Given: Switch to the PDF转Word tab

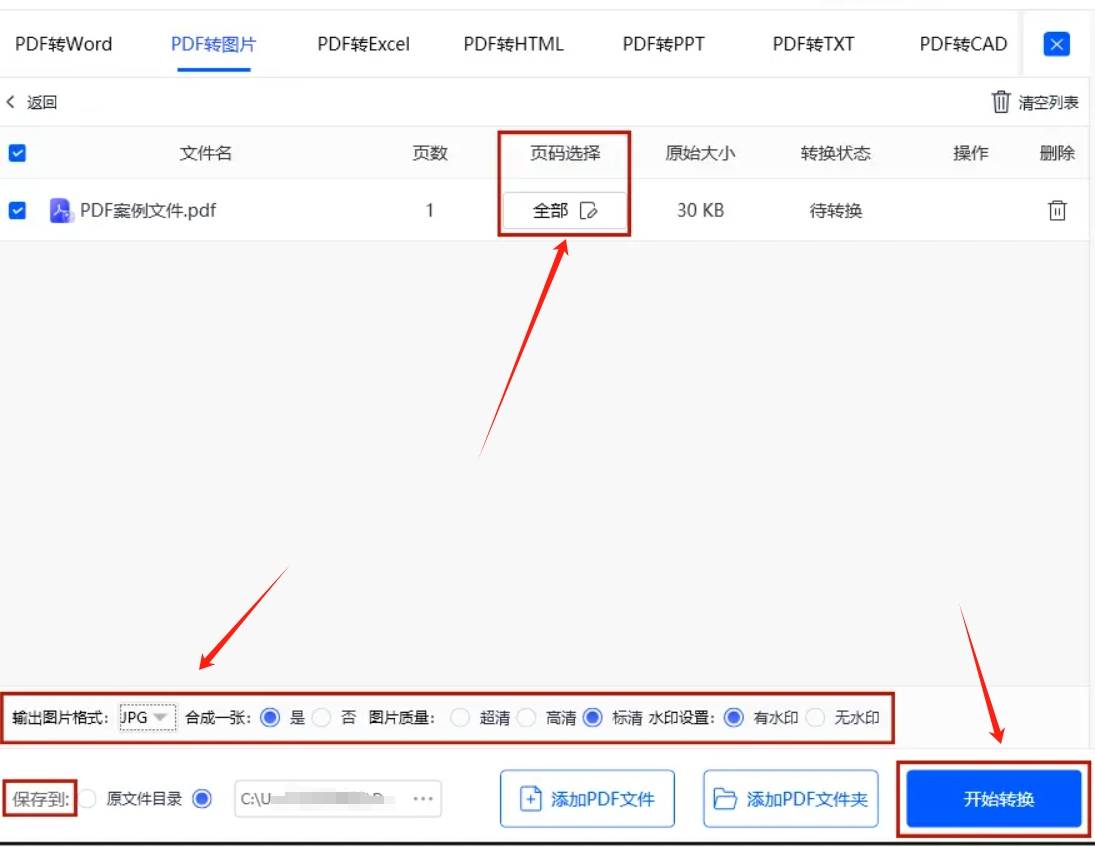Looking at the screenshot, I should point(62,44).
